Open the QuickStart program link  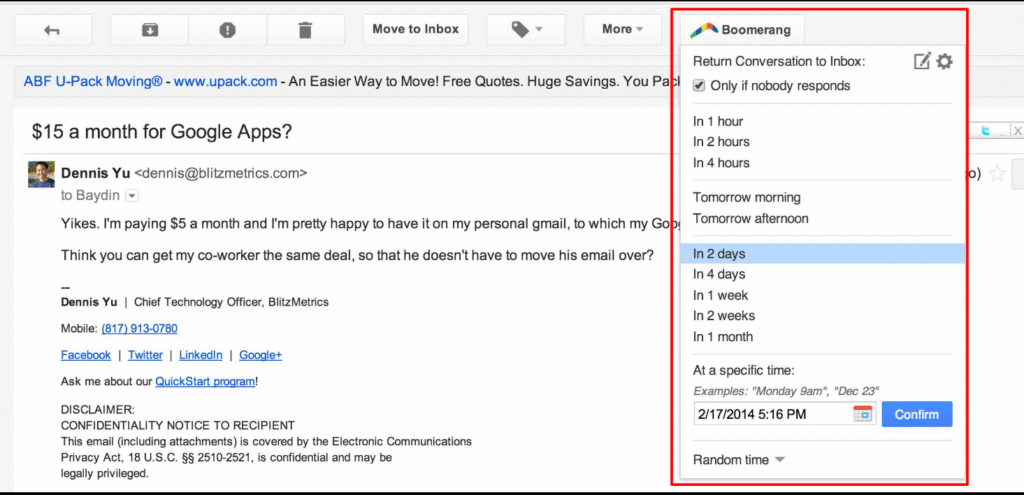tap(204, 381)
